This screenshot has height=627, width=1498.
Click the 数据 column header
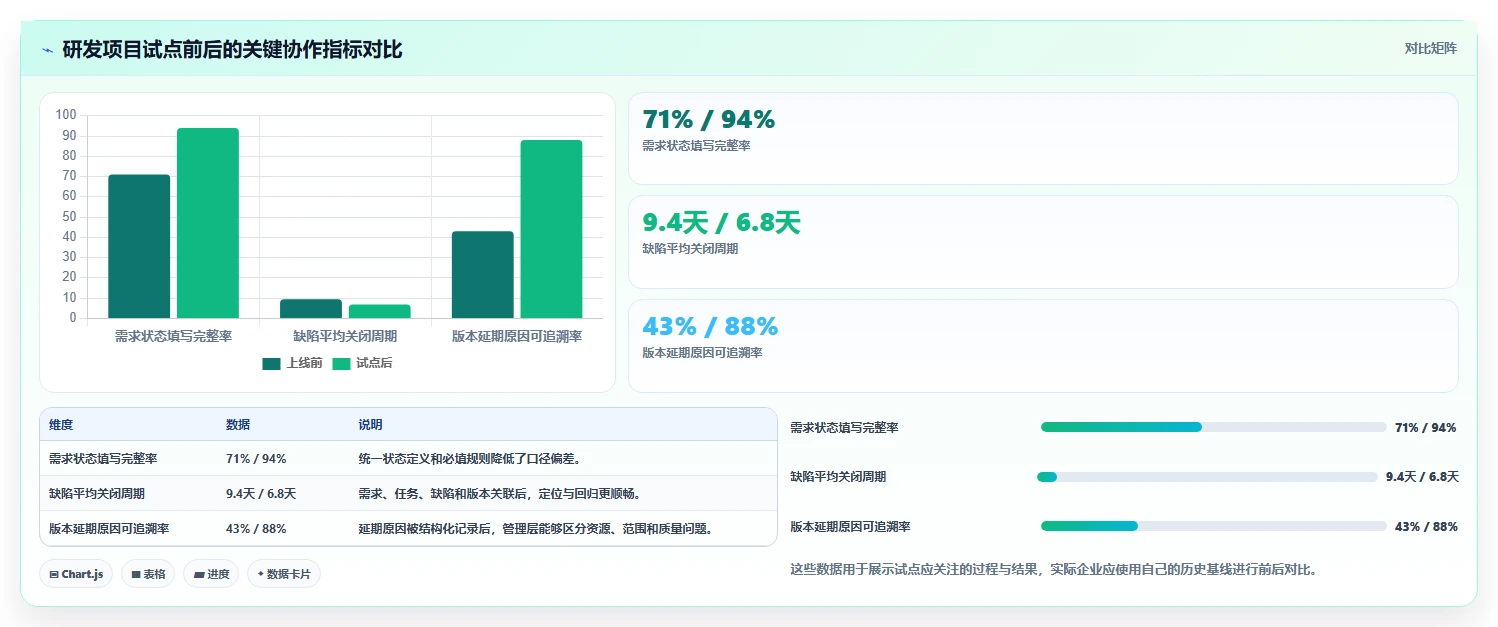pyautogui.click(x=238, y=425)
